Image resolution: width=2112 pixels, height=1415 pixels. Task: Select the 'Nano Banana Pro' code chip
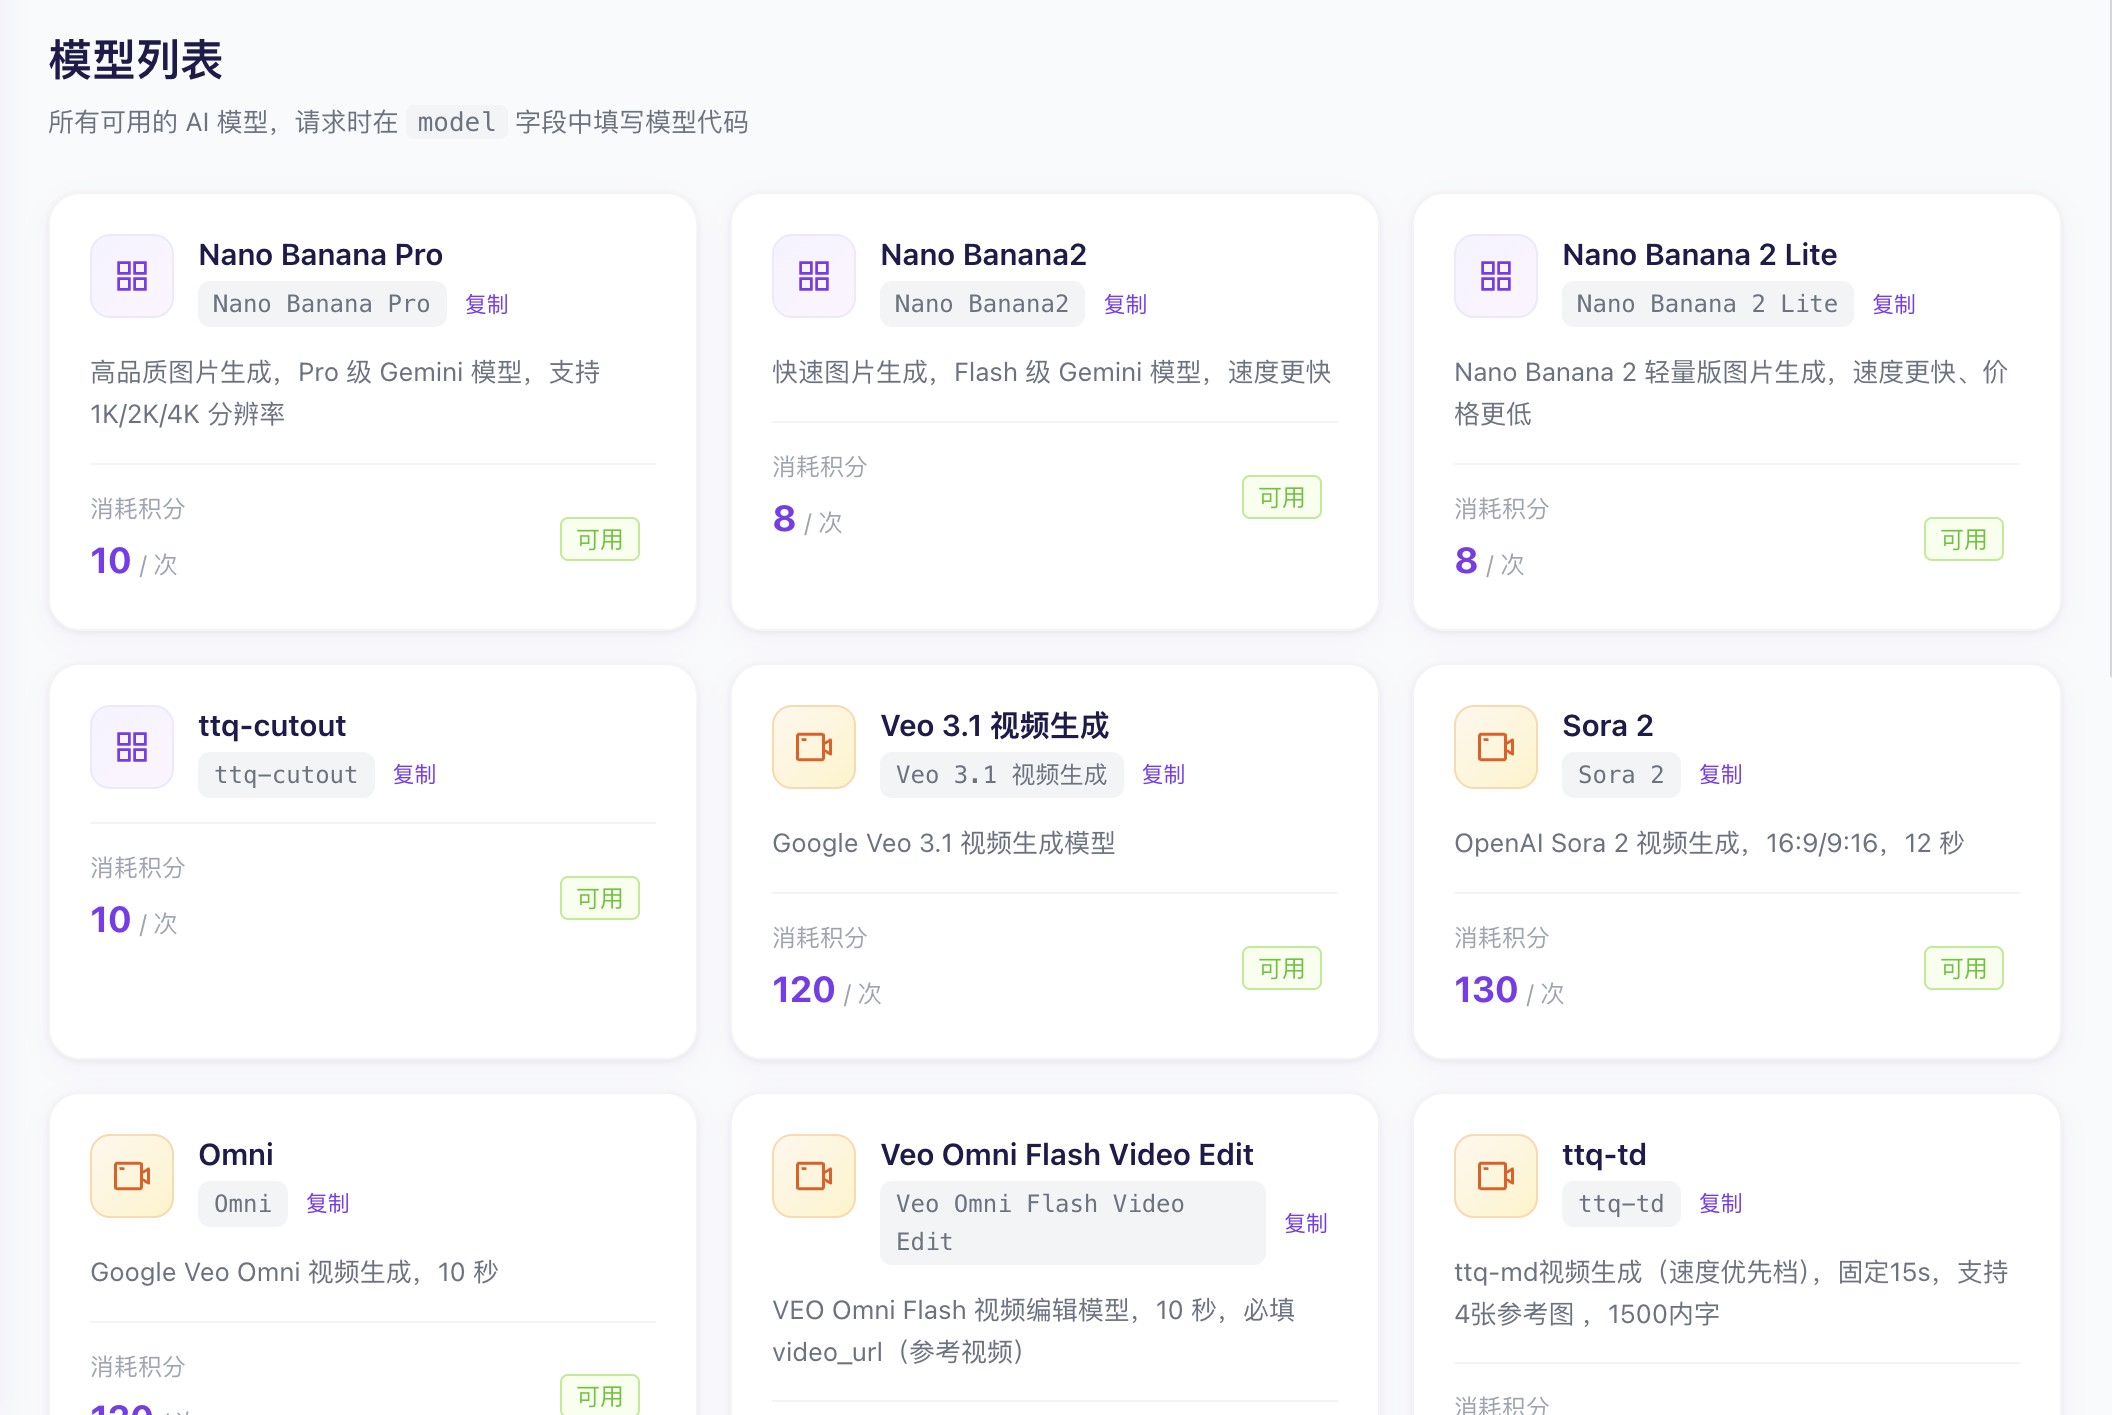click(x=322, y=304)
